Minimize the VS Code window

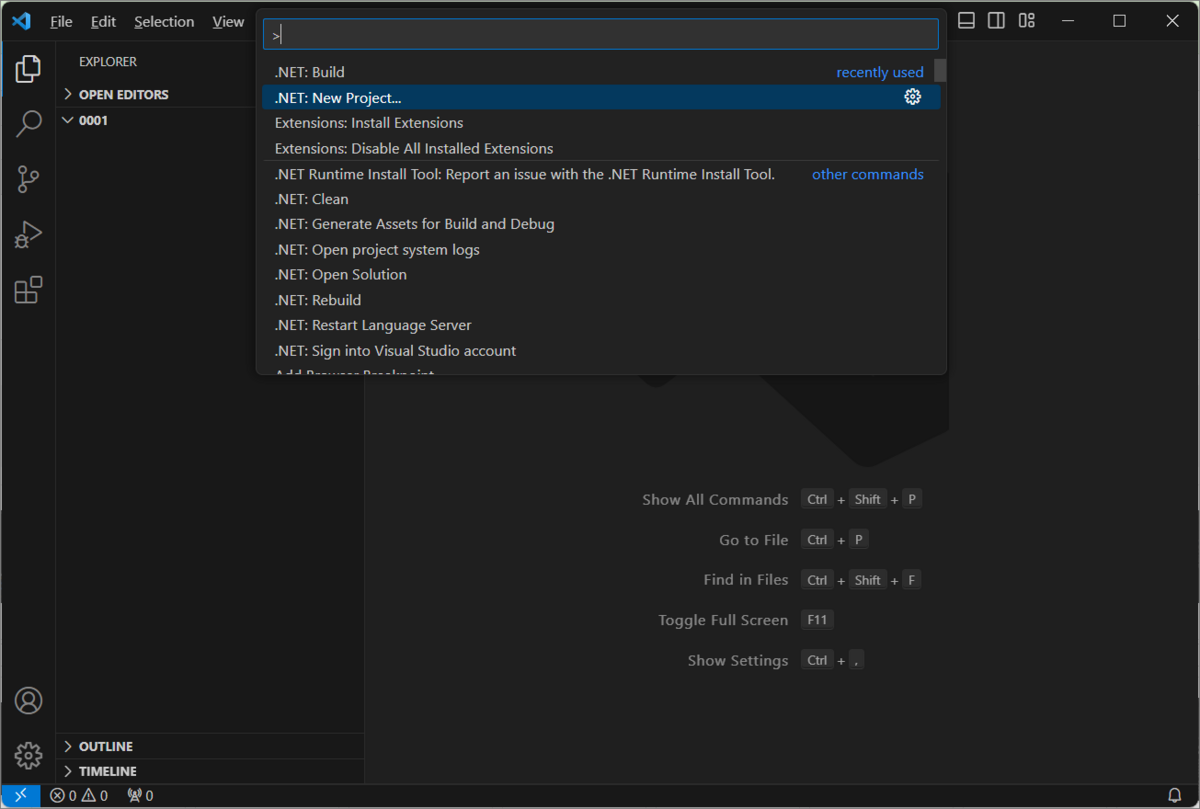tap(1066, 21)
